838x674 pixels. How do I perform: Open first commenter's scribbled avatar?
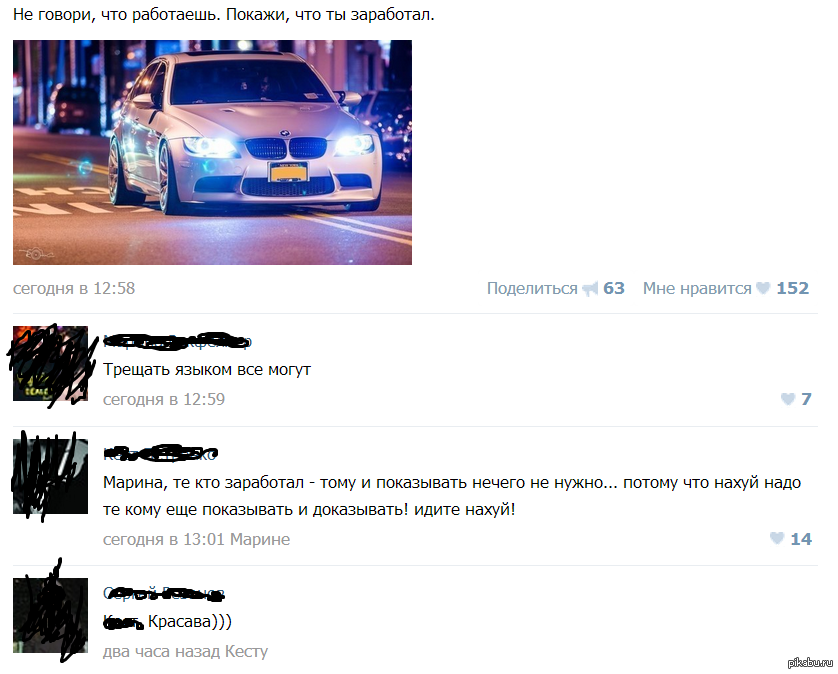pos(50,363)
